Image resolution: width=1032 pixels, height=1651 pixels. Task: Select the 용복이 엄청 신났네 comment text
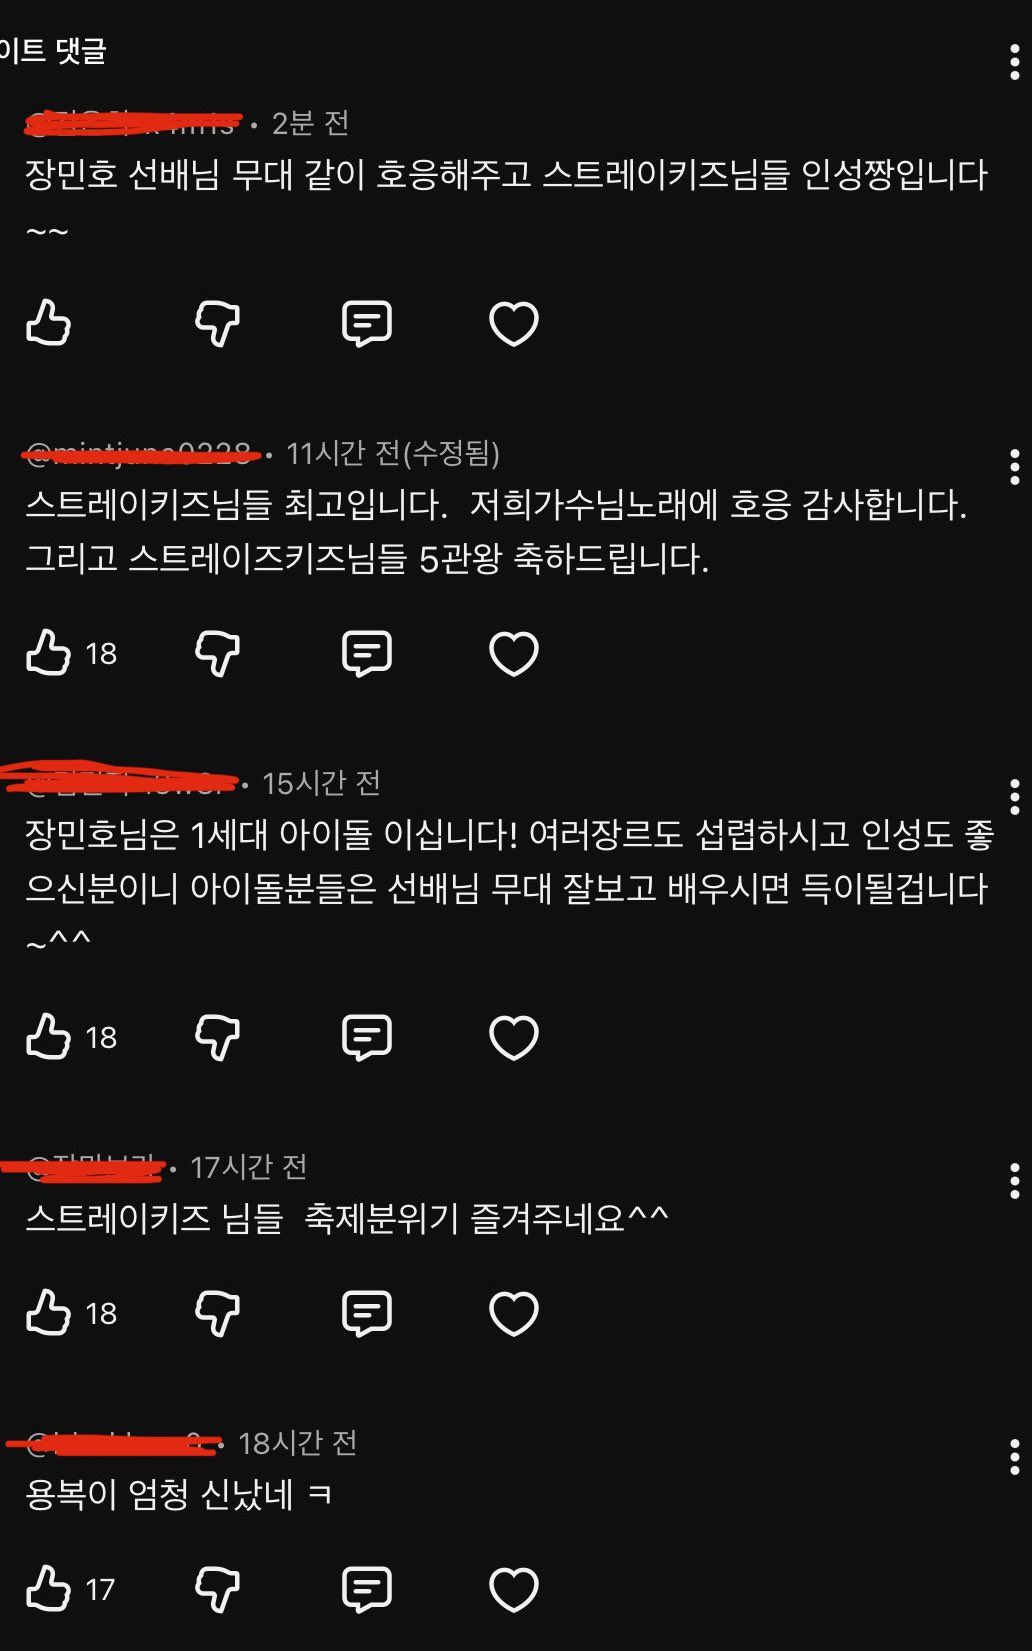179,1495
